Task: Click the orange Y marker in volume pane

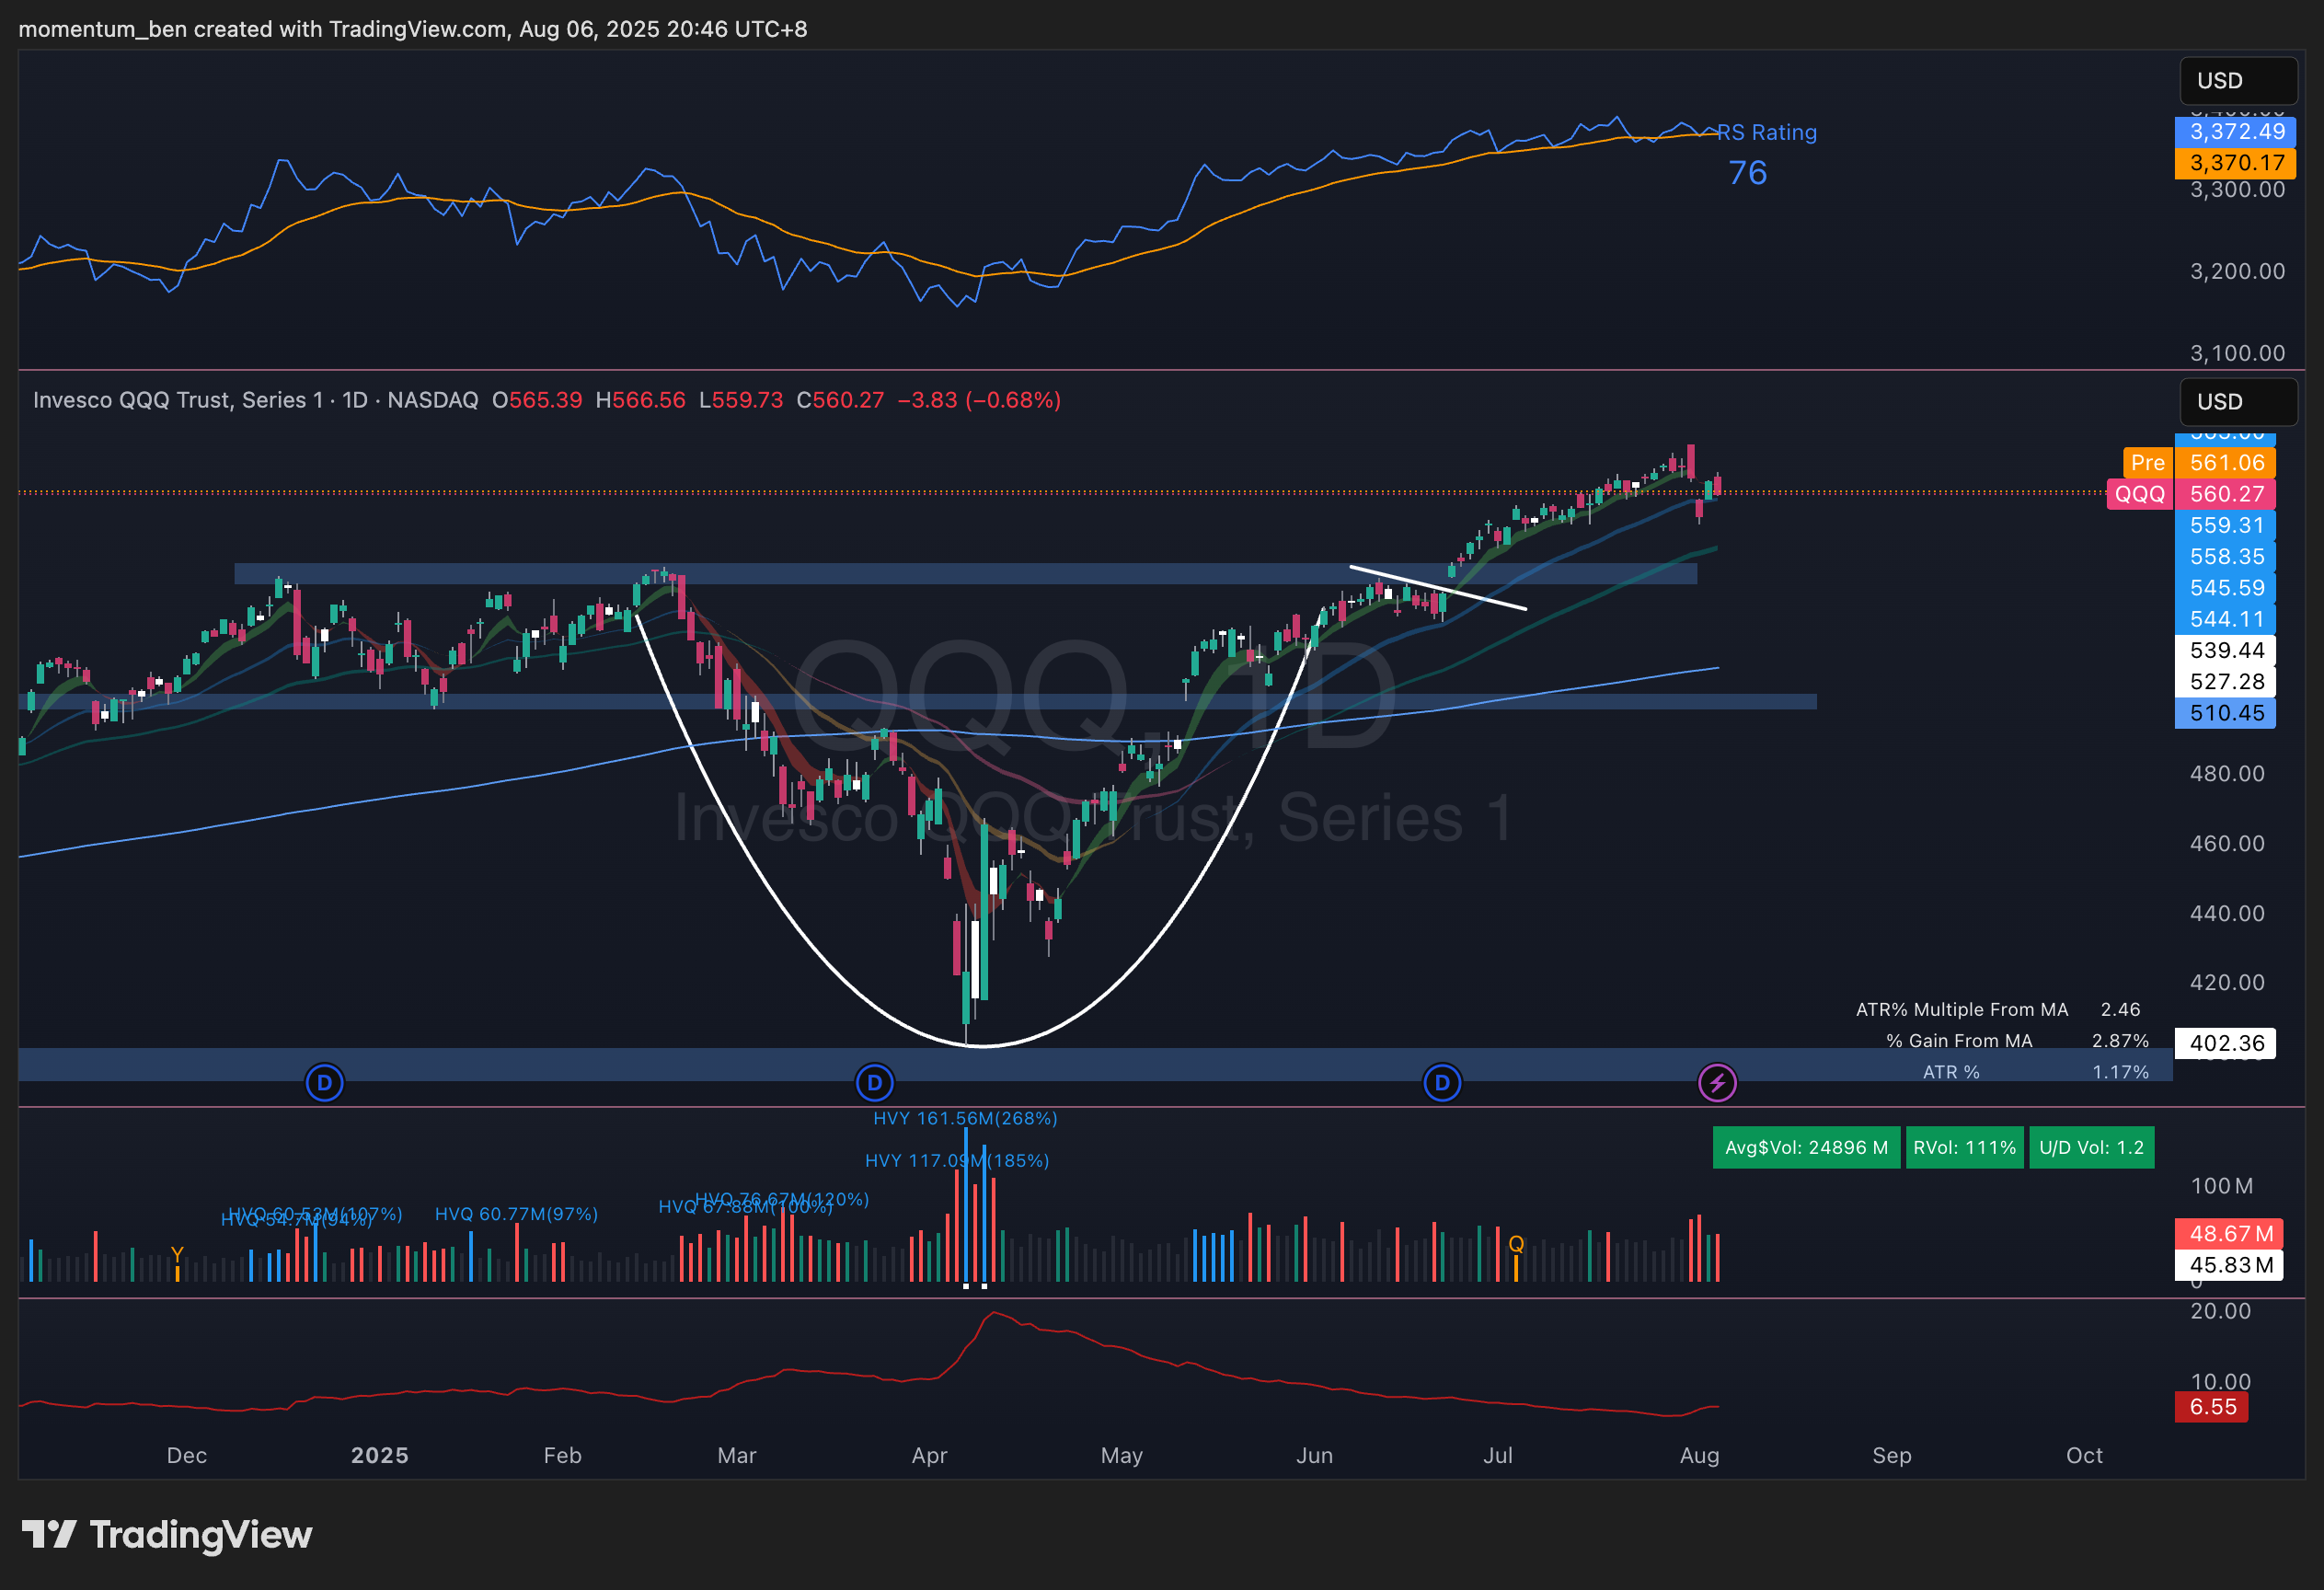Action: (x=177, y=1254)
